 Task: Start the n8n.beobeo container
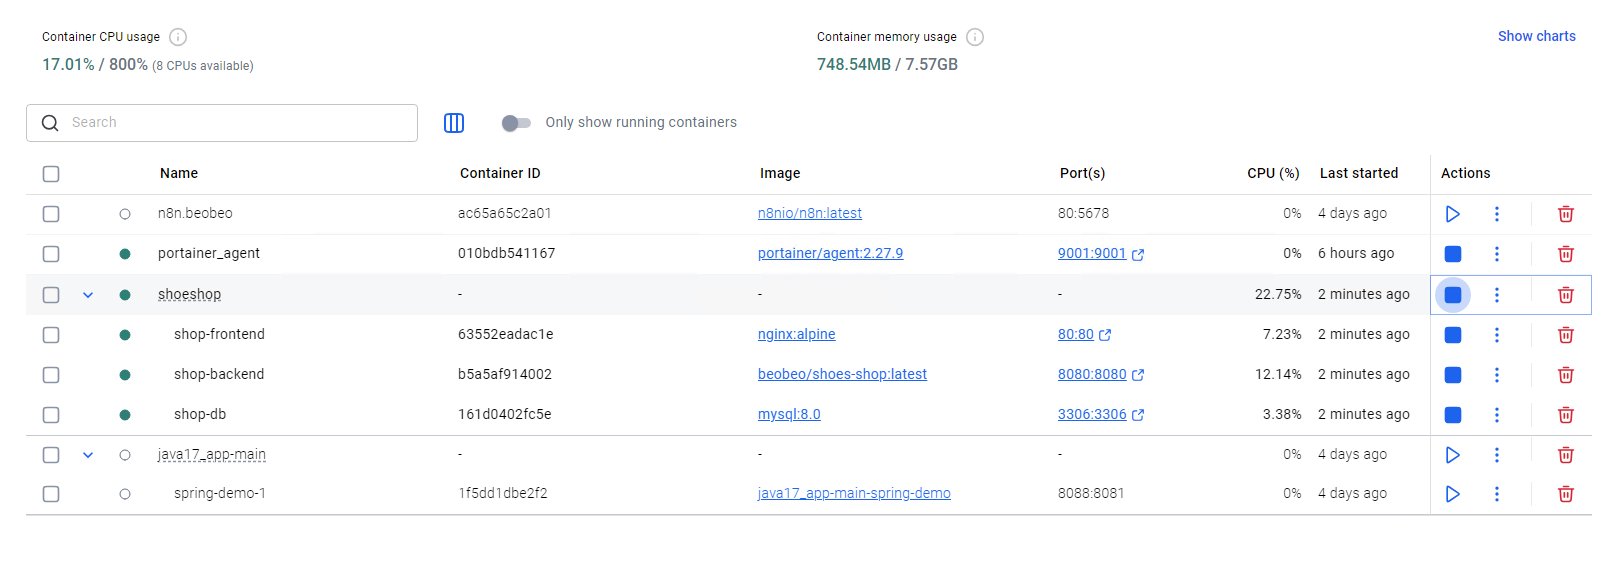[x=1452, y=214]
